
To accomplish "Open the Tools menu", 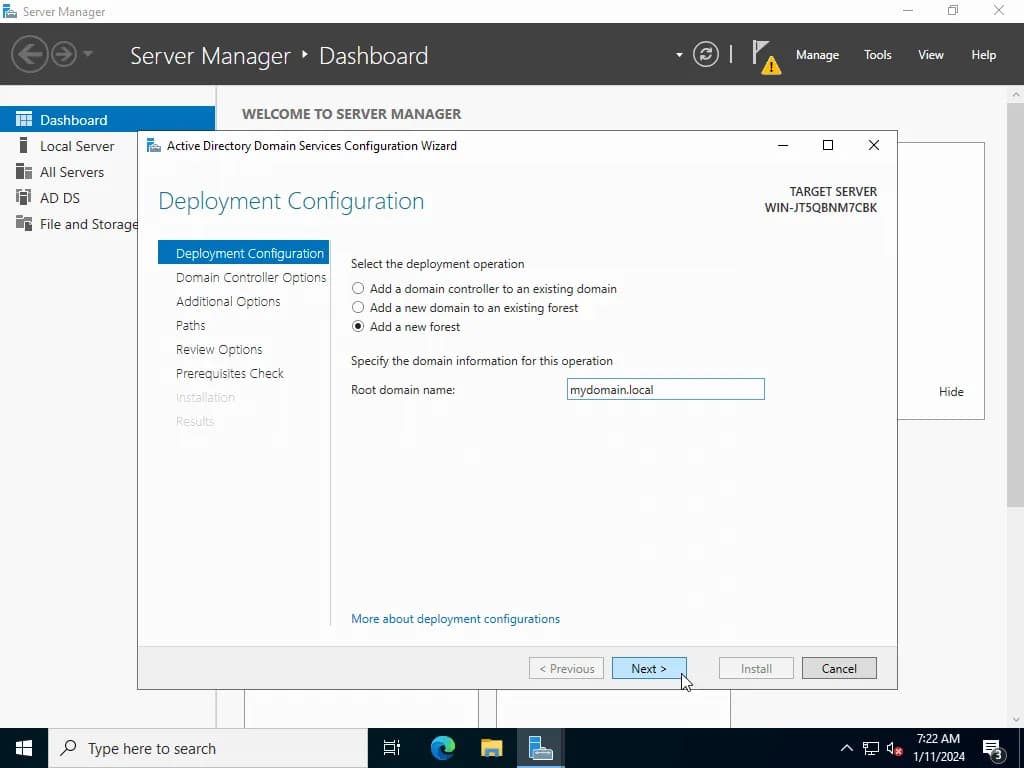I will 877,55.
